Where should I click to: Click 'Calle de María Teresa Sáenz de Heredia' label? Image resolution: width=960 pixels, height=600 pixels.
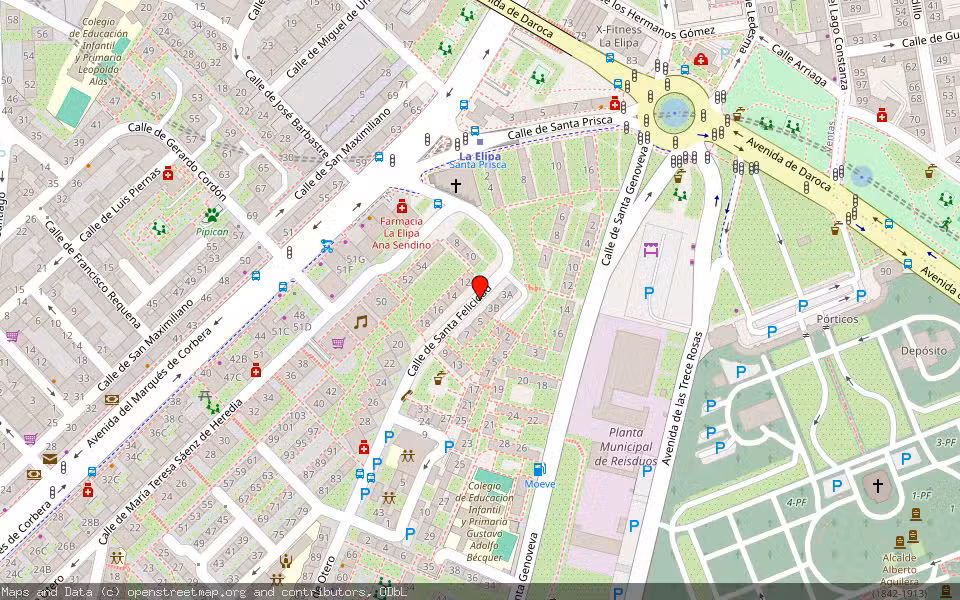[x=170, y=471]
